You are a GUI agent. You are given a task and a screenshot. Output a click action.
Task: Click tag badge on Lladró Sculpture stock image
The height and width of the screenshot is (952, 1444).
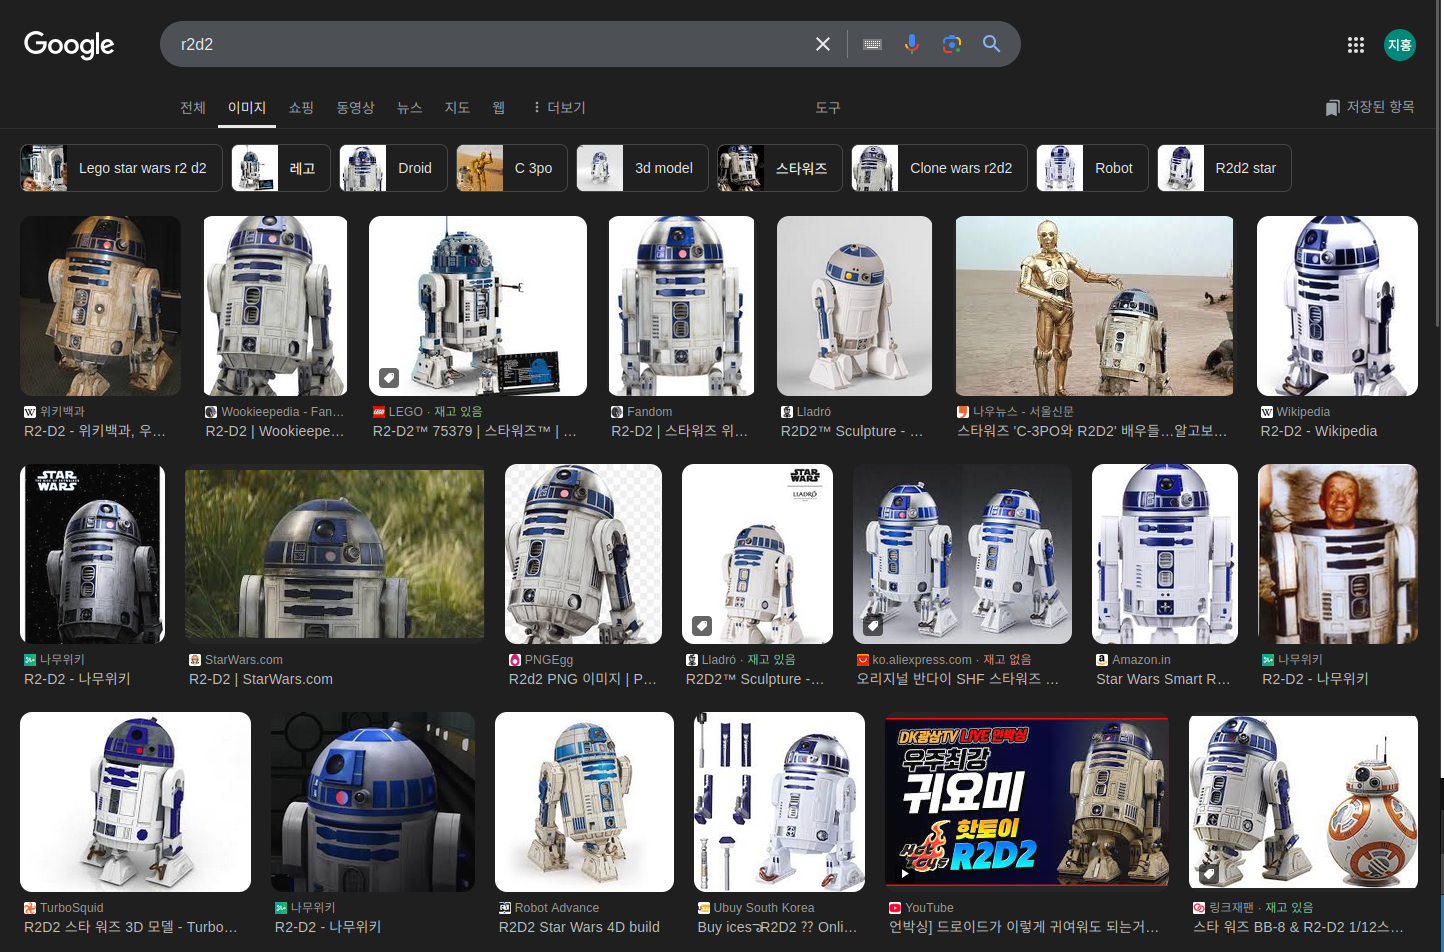pos(702,626)
